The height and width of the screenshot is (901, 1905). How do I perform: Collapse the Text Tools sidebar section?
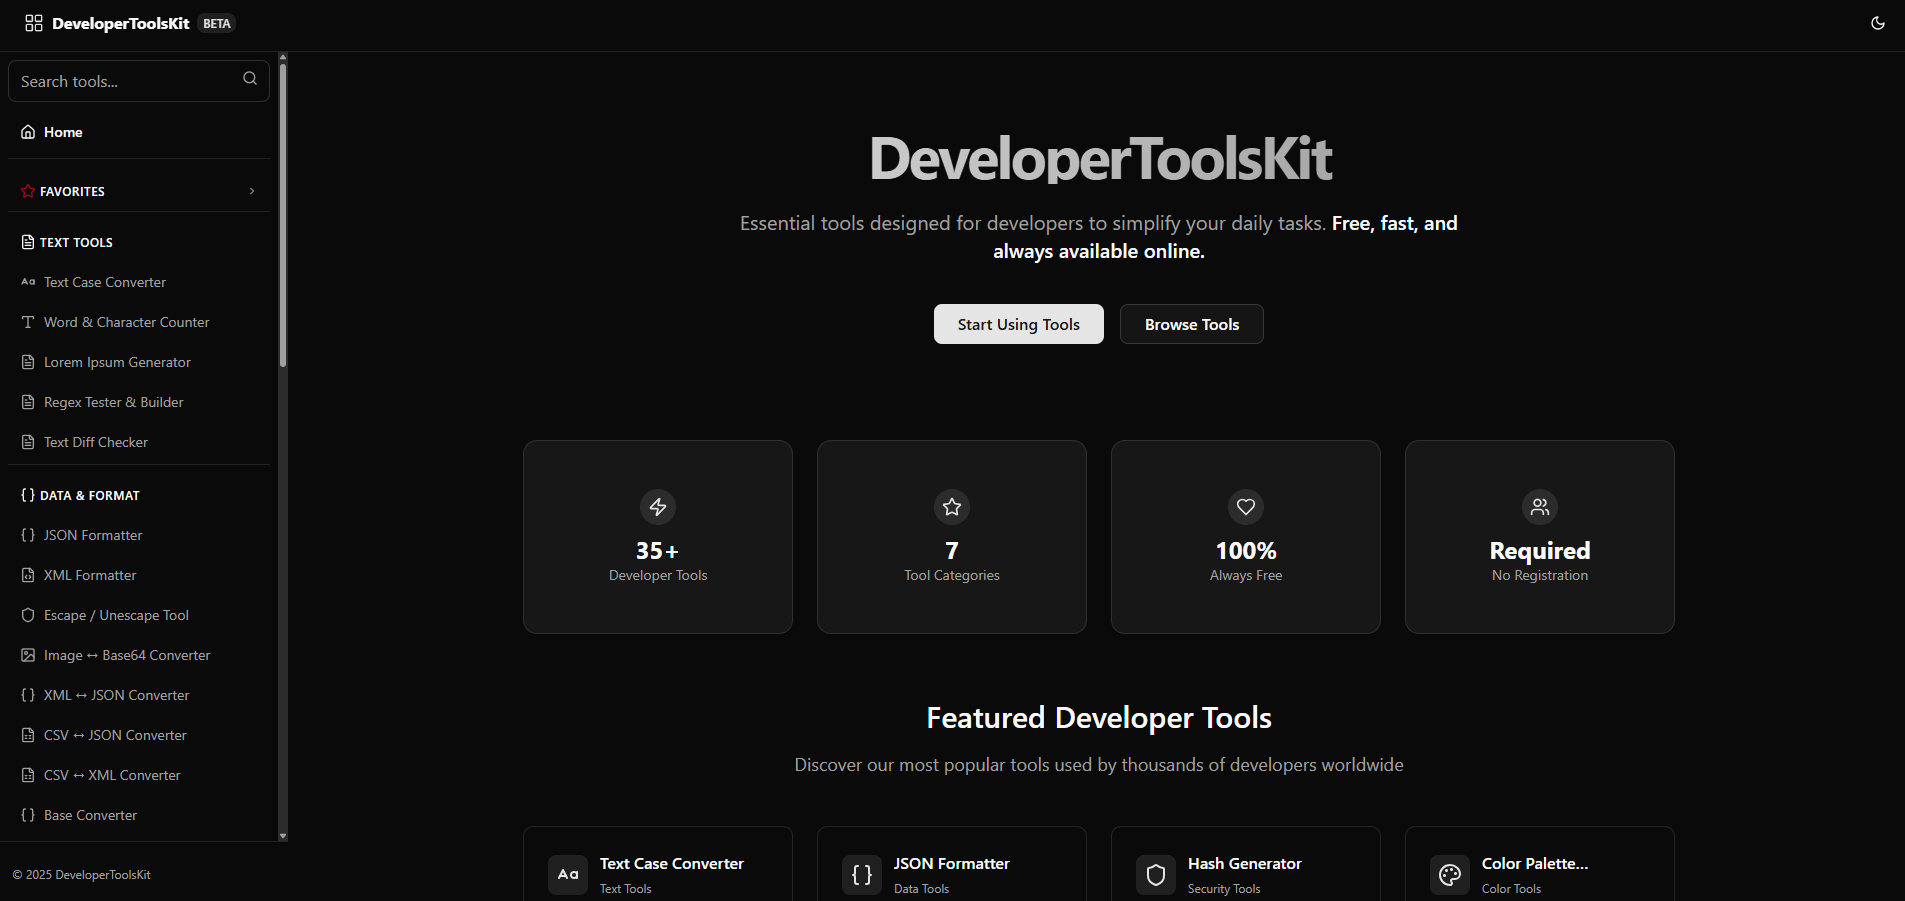pos(76,243)
